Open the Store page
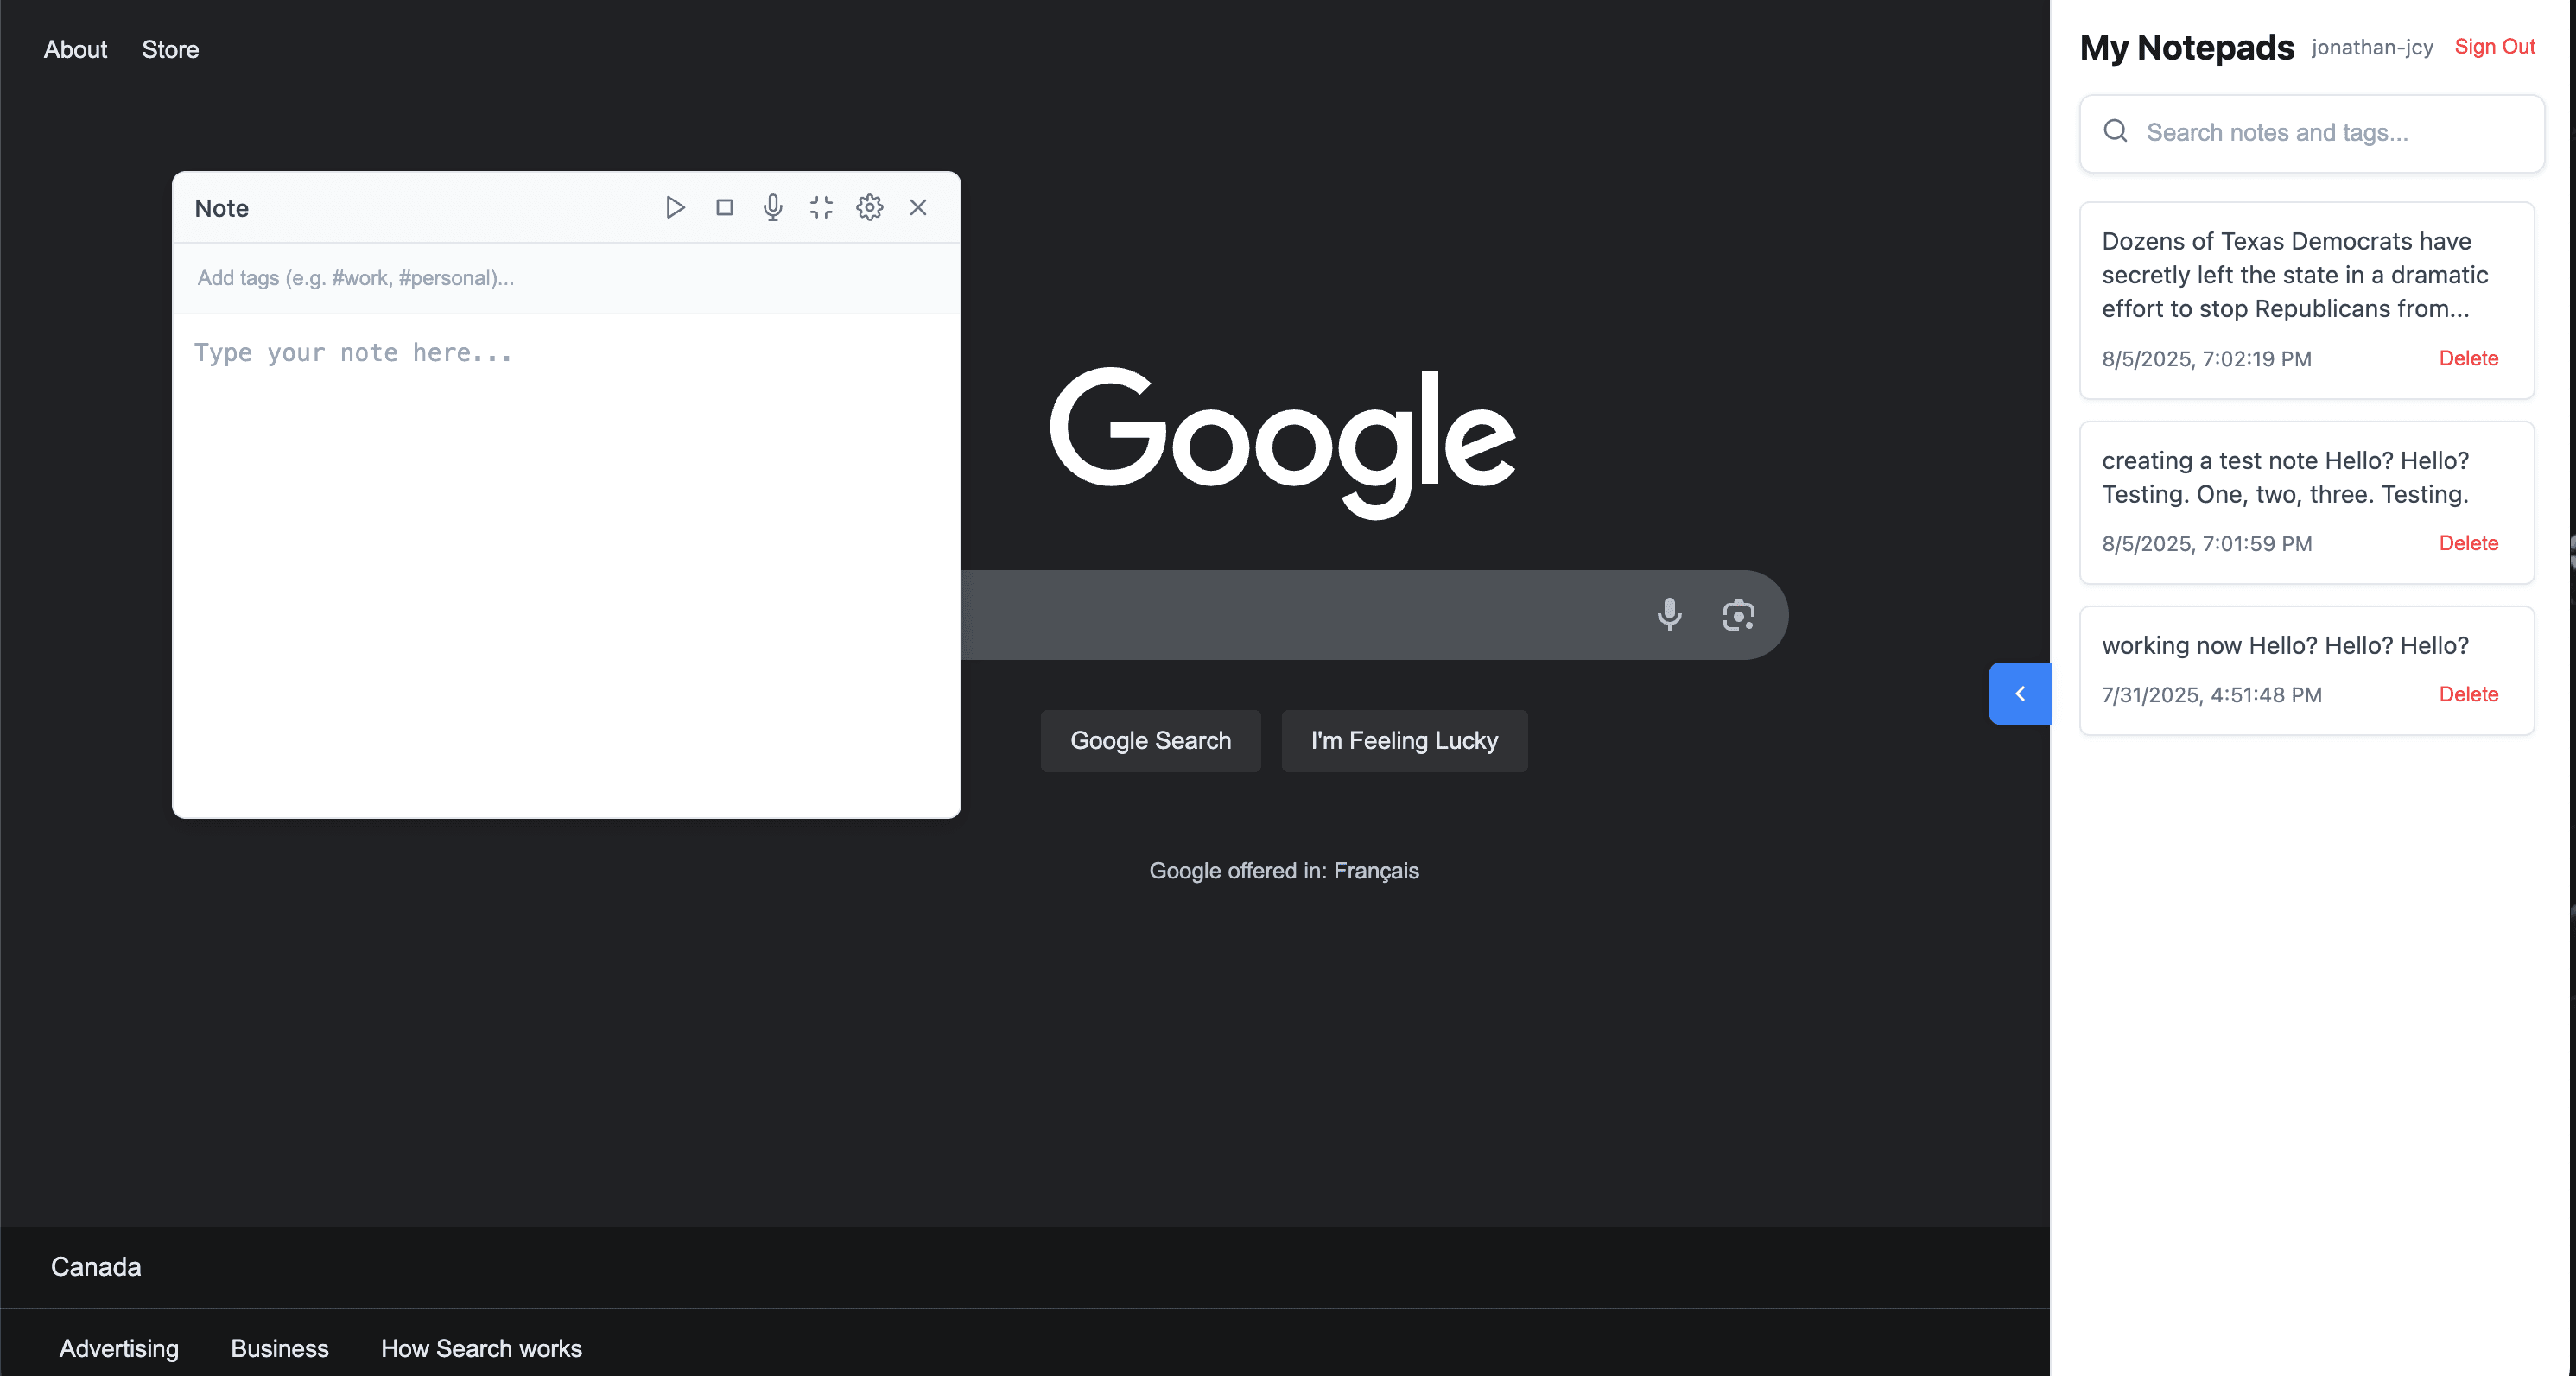The height and width of the screenshot is (1376, 2576). click(x=169, y=49)
